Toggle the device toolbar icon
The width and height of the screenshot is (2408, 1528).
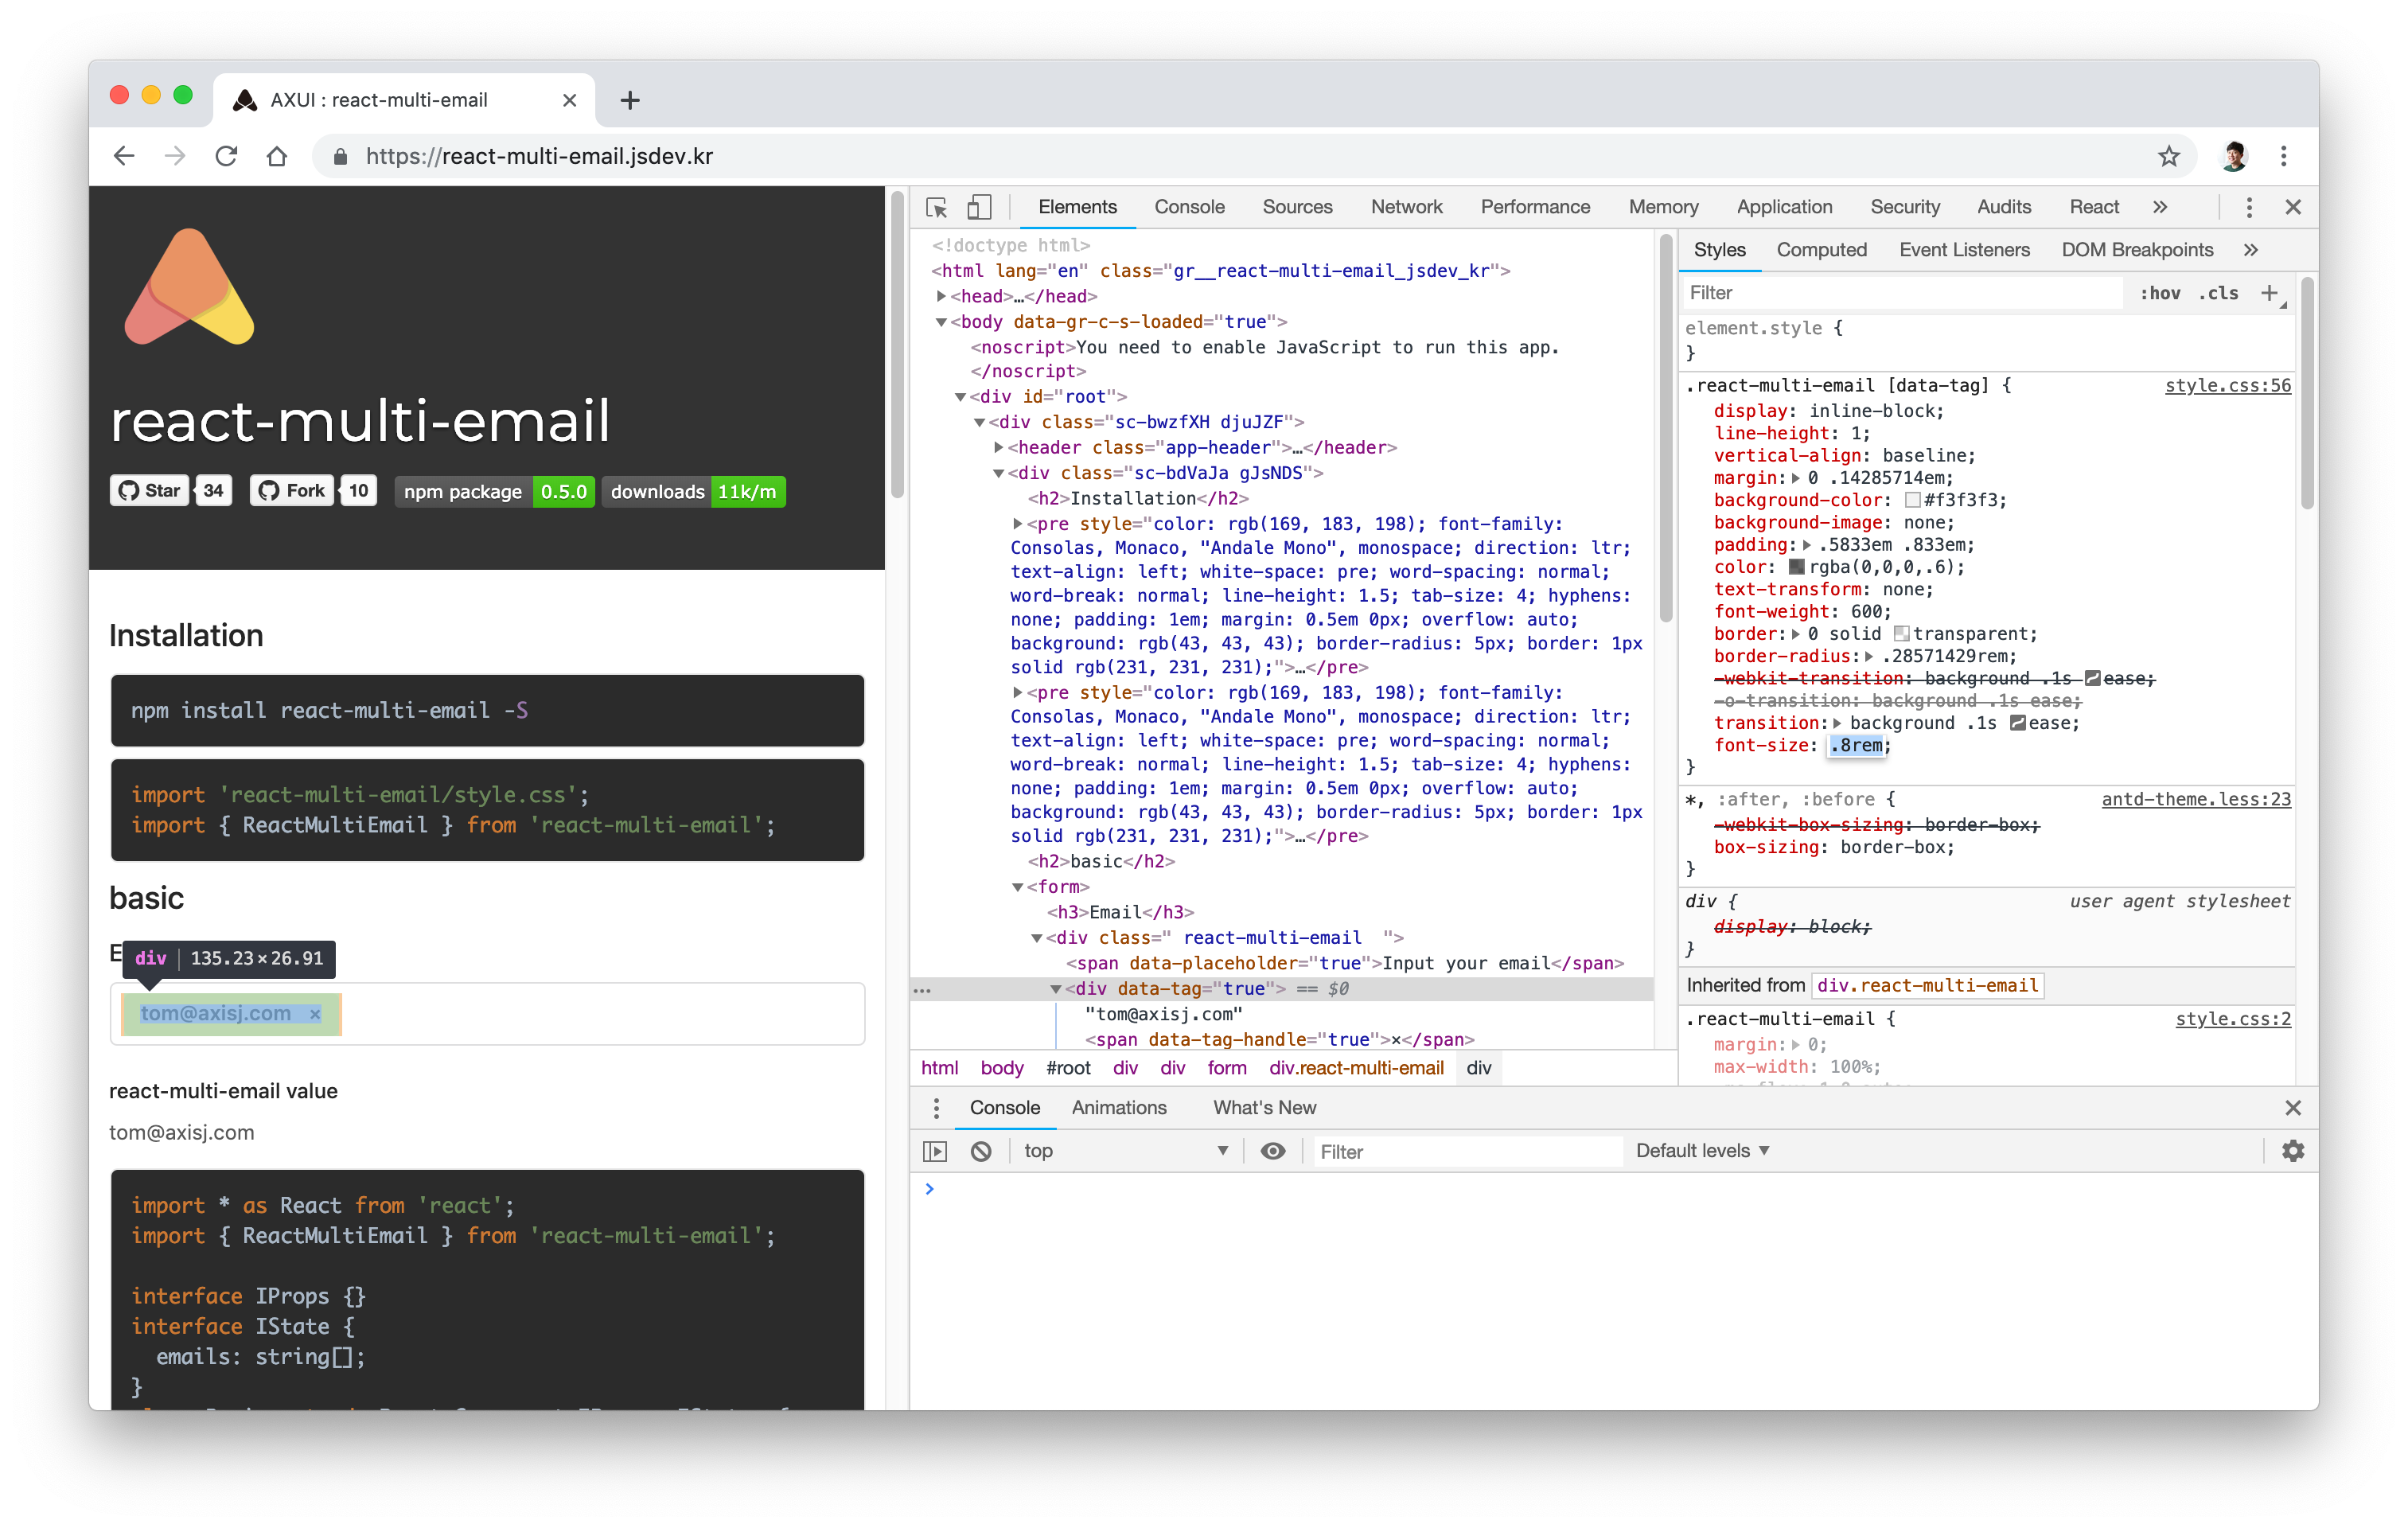979,207
